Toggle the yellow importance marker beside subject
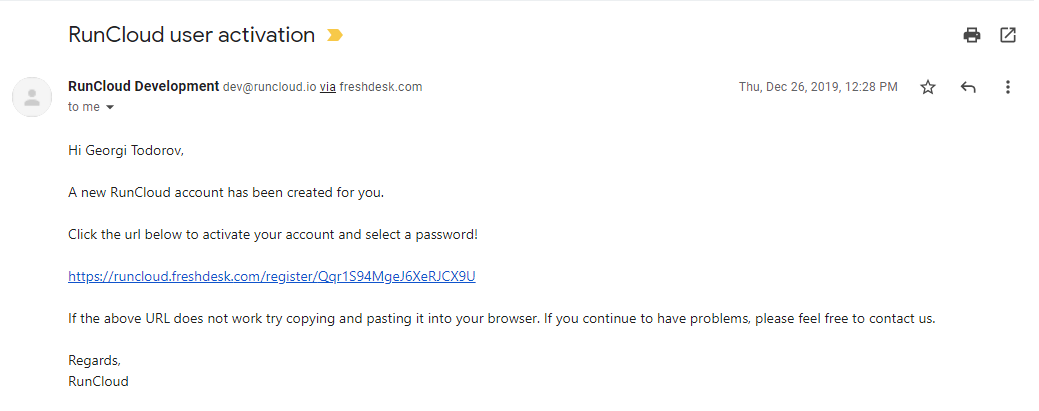Viewport: 1039px width, 411px height. (x=335, y=35)
